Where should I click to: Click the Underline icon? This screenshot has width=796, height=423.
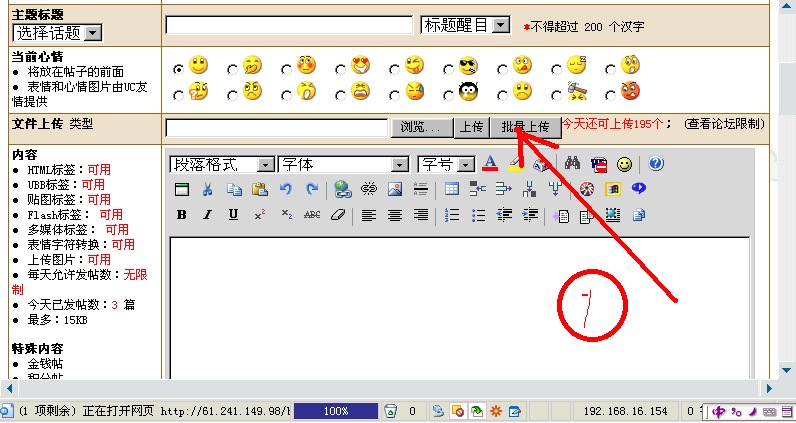click(x=233, y=214)
